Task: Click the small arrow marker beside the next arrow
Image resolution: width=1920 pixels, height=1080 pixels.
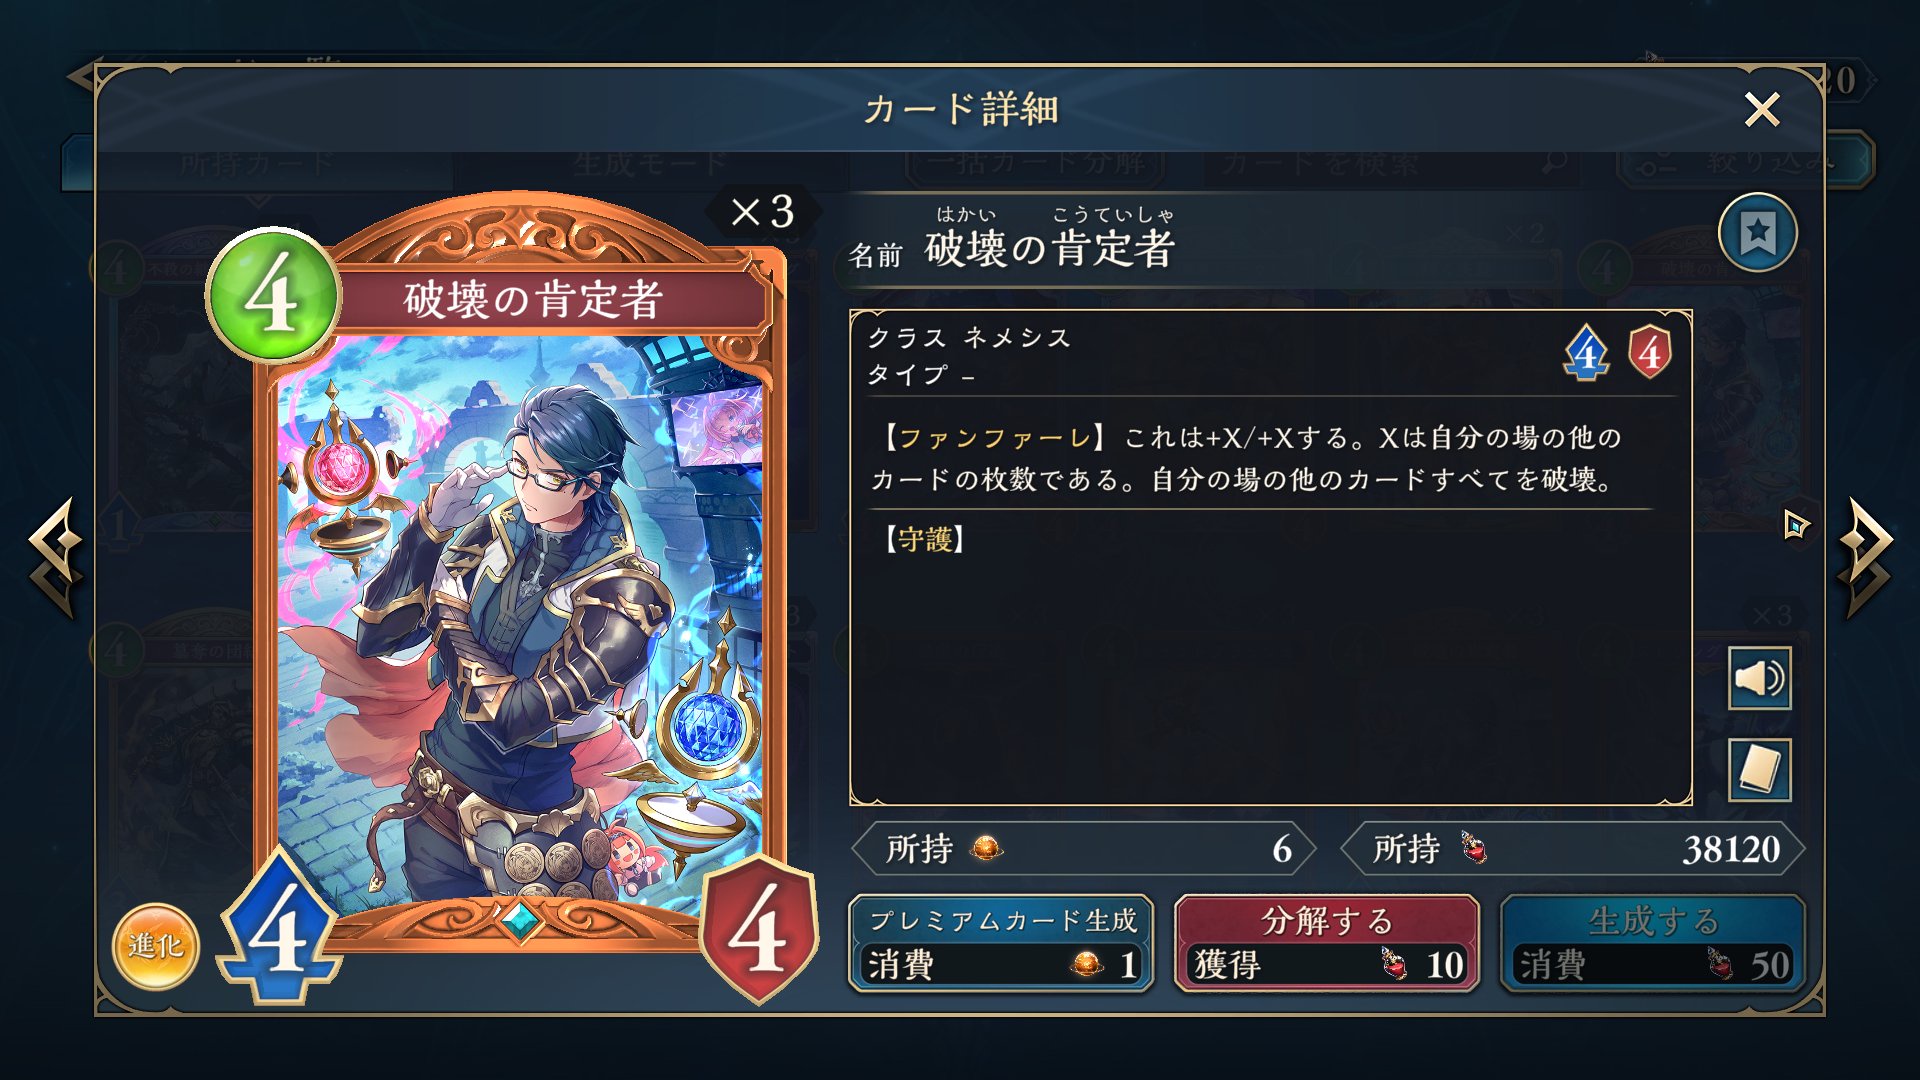Action: [x=1796, y=523]
